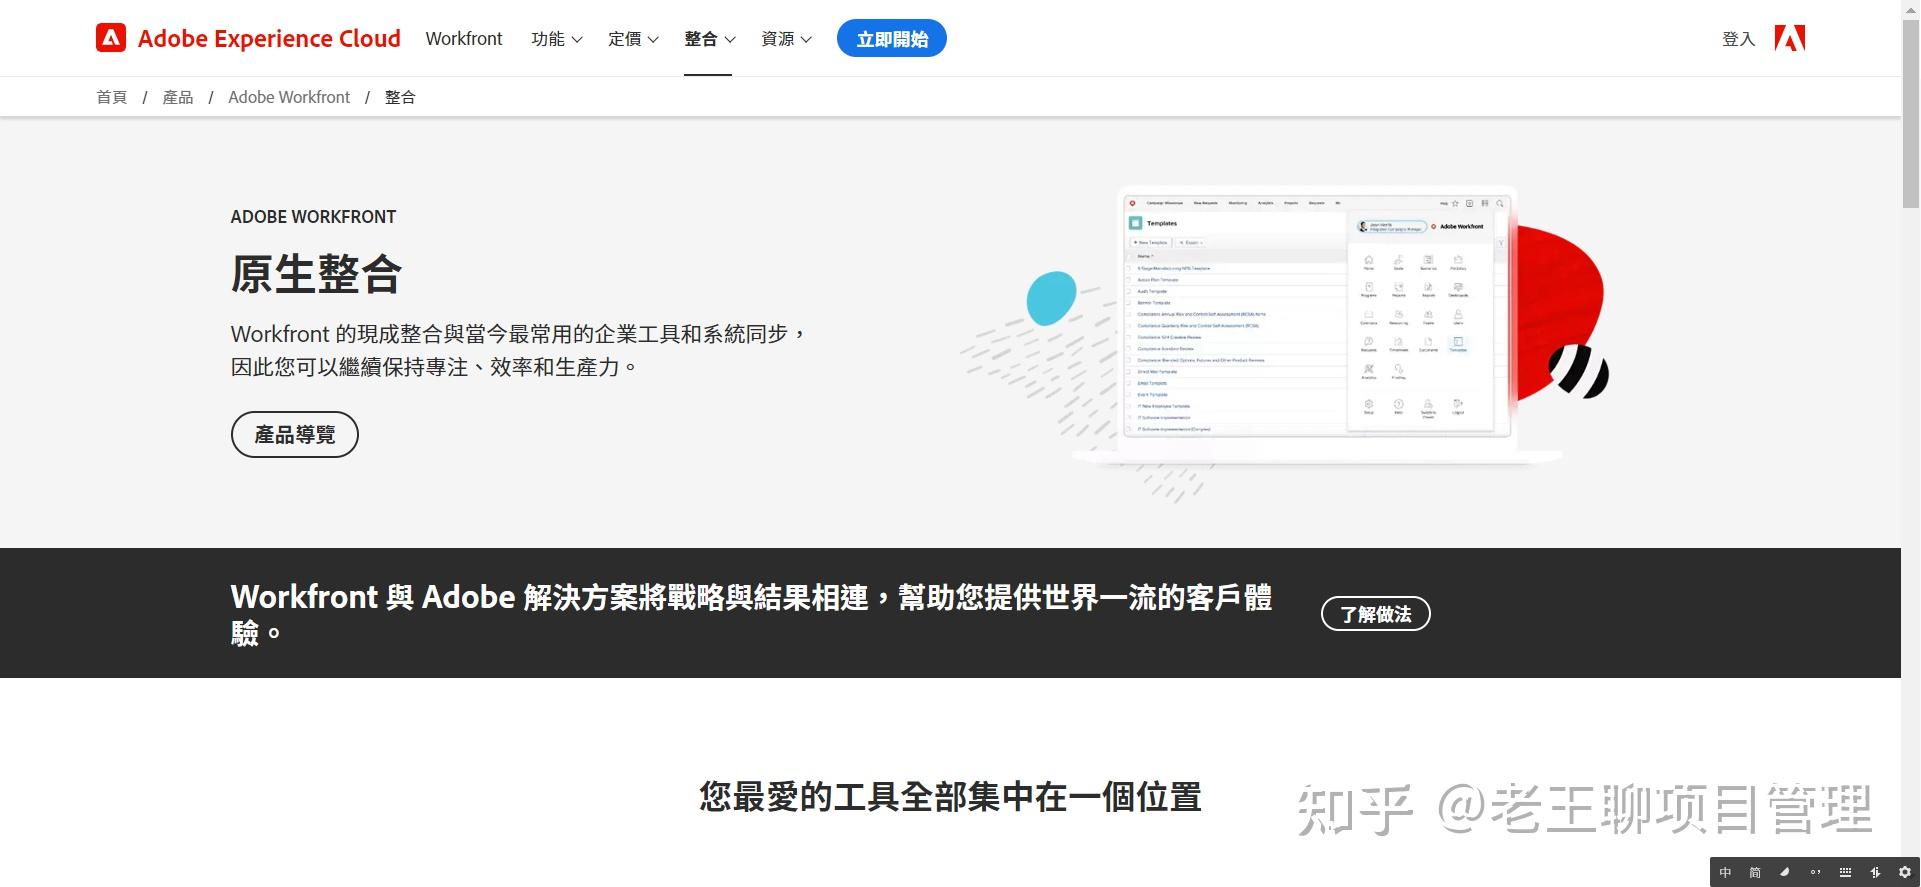Open the Adobe logo at the header's right
This screenshot has width=1921, height=887.
[1790, 38]
